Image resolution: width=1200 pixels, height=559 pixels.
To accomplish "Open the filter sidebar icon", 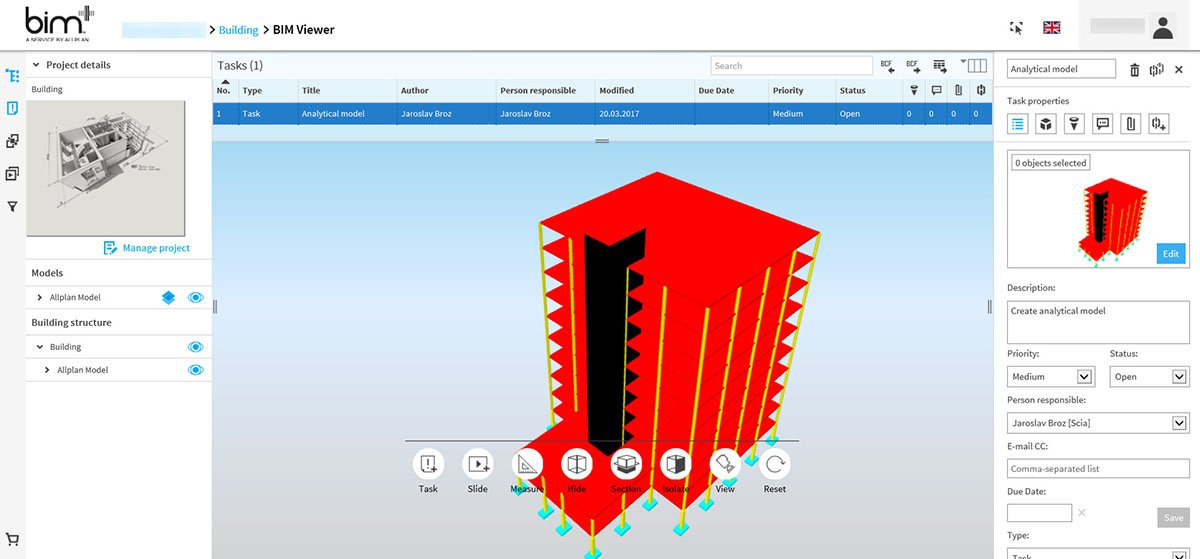I will [x=13, y=207].
